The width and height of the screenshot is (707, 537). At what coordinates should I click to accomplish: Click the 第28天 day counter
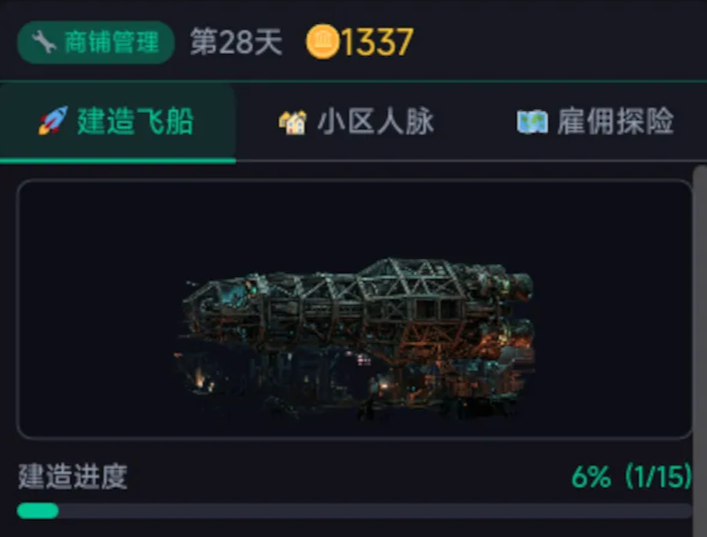pyautogui.click(x=236, y=42)
